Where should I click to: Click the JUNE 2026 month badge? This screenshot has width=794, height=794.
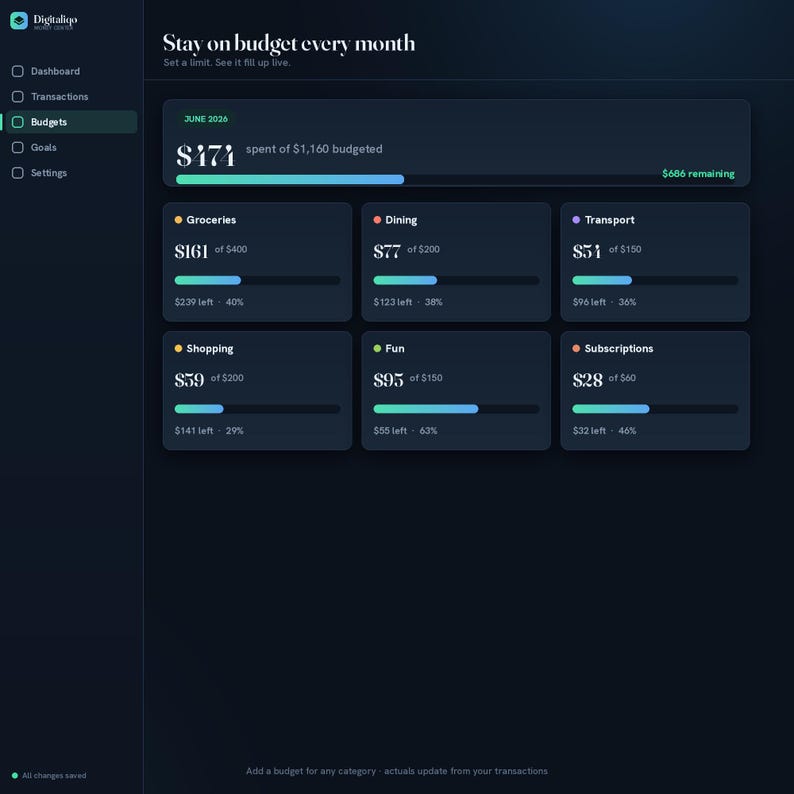coord(206,119)
